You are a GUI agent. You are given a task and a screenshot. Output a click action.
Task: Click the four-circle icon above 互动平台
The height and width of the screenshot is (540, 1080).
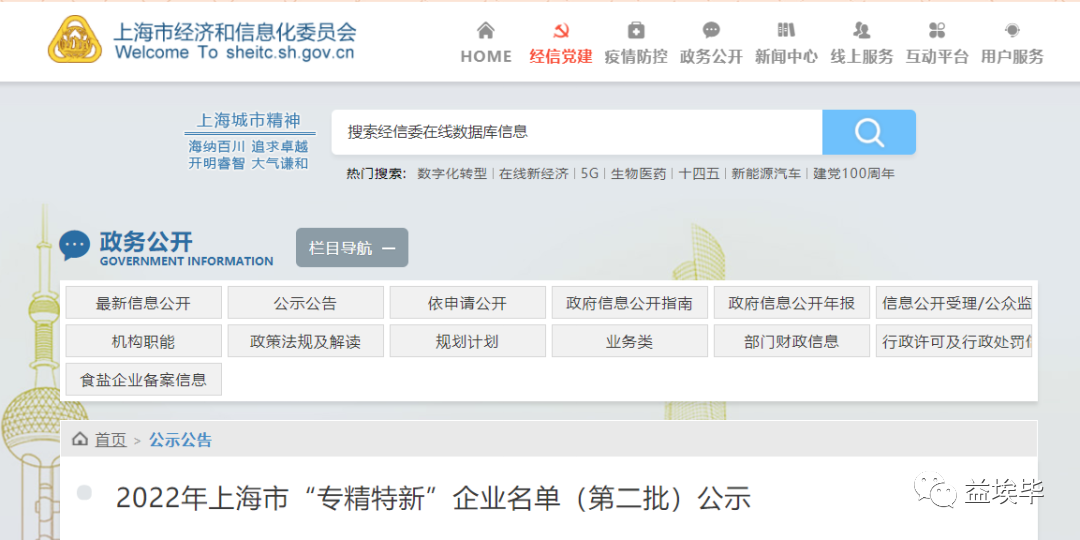tap(937, 30)
